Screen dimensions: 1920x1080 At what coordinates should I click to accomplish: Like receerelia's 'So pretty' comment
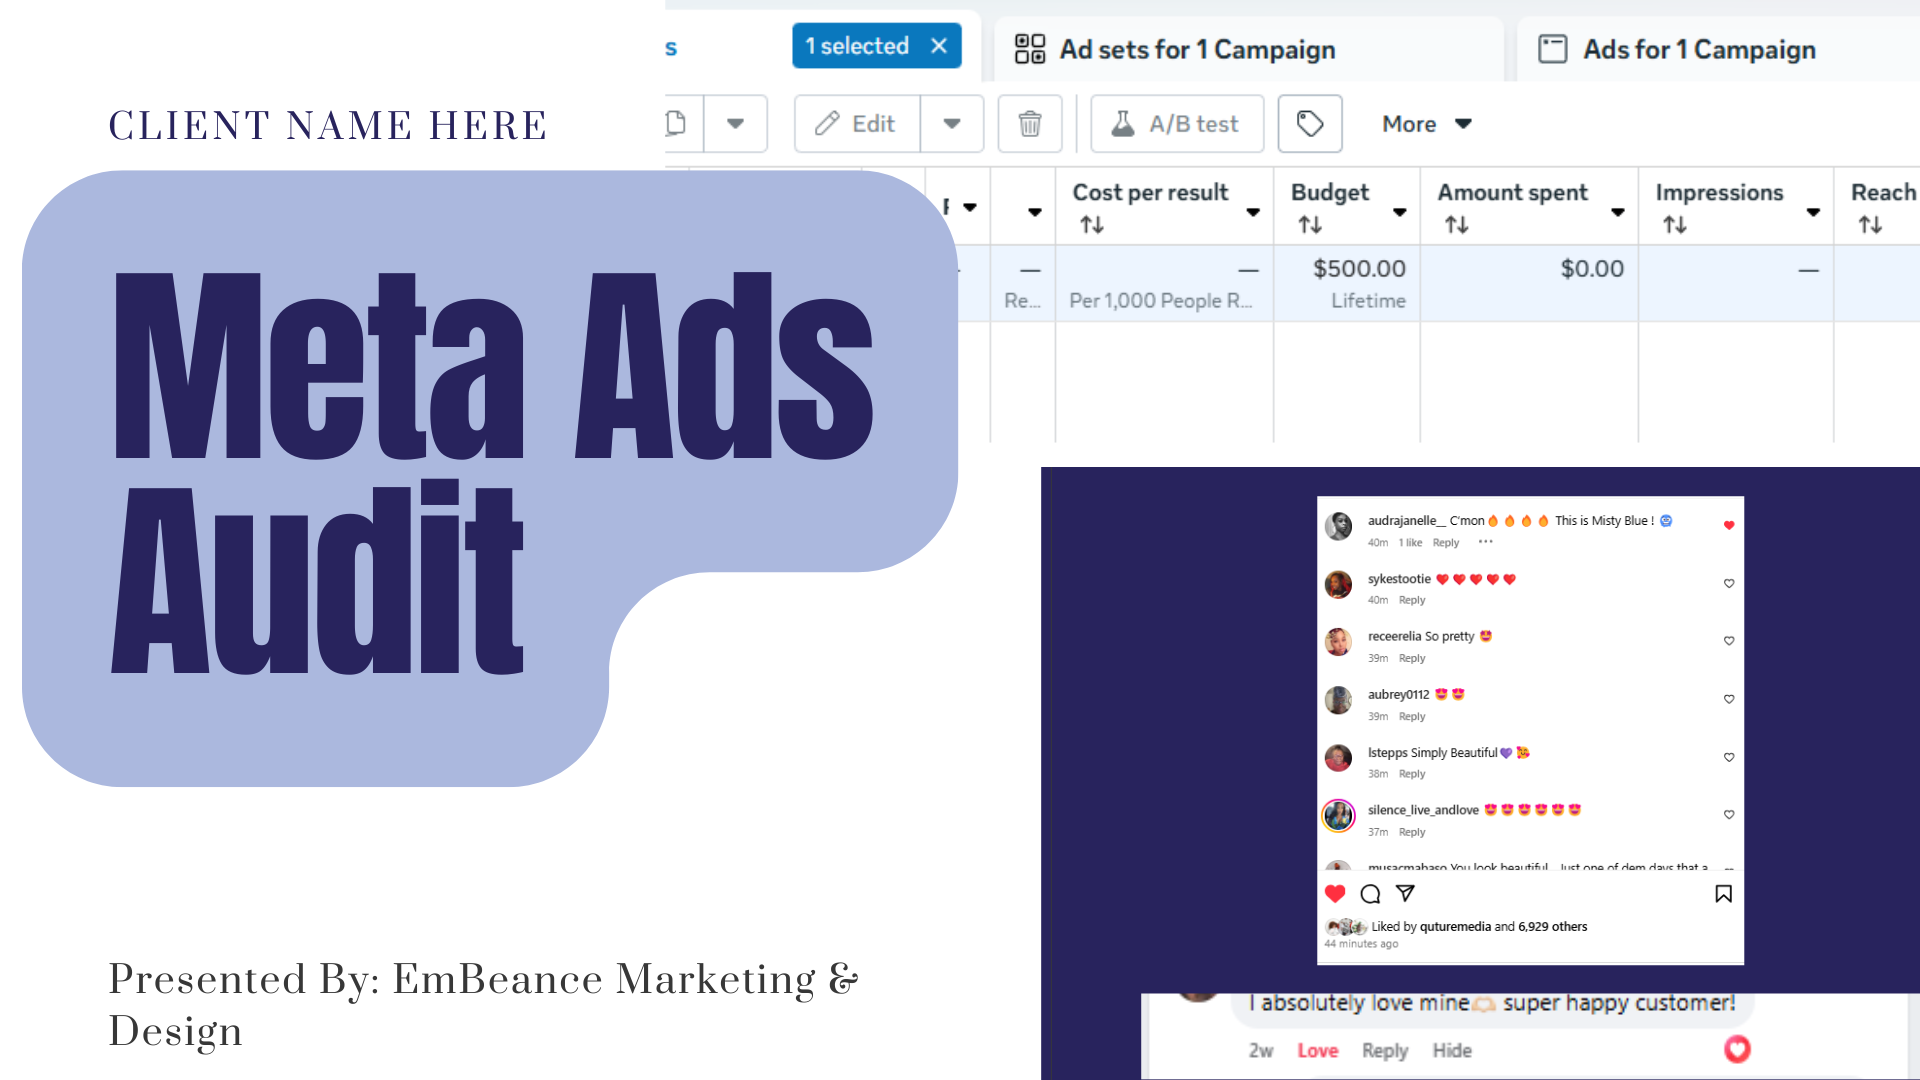coord(1728,641)
